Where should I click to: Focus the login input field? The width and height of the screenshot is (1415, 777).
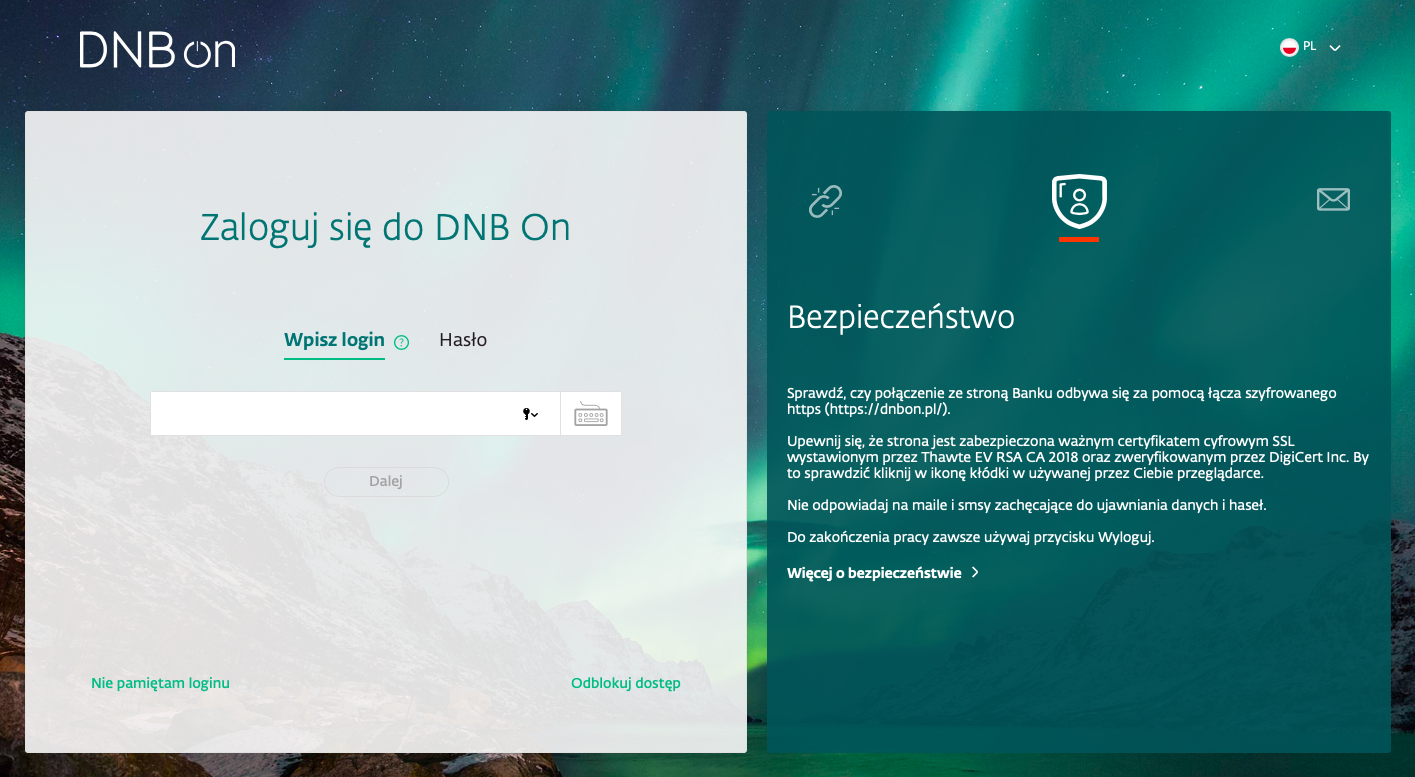coord(355,414)
